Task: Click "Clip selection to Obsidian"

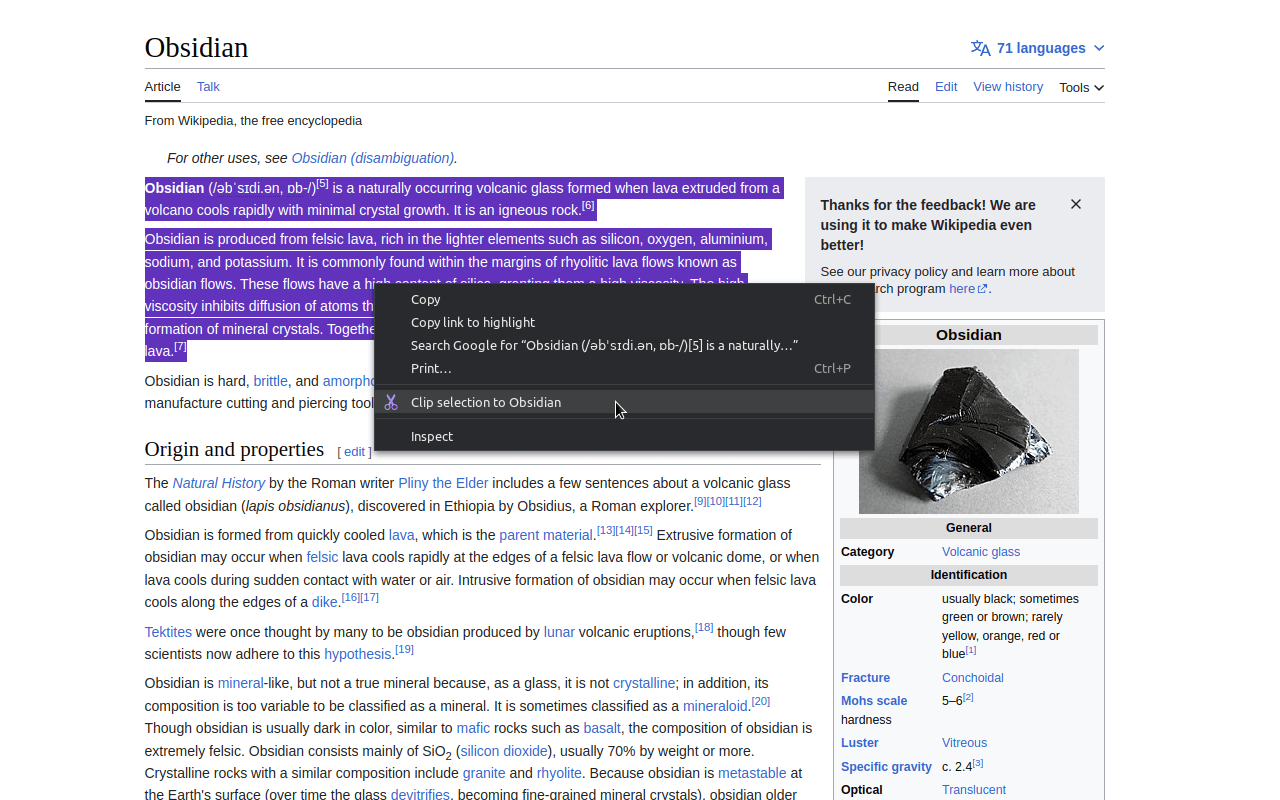Action: [486, 402]
